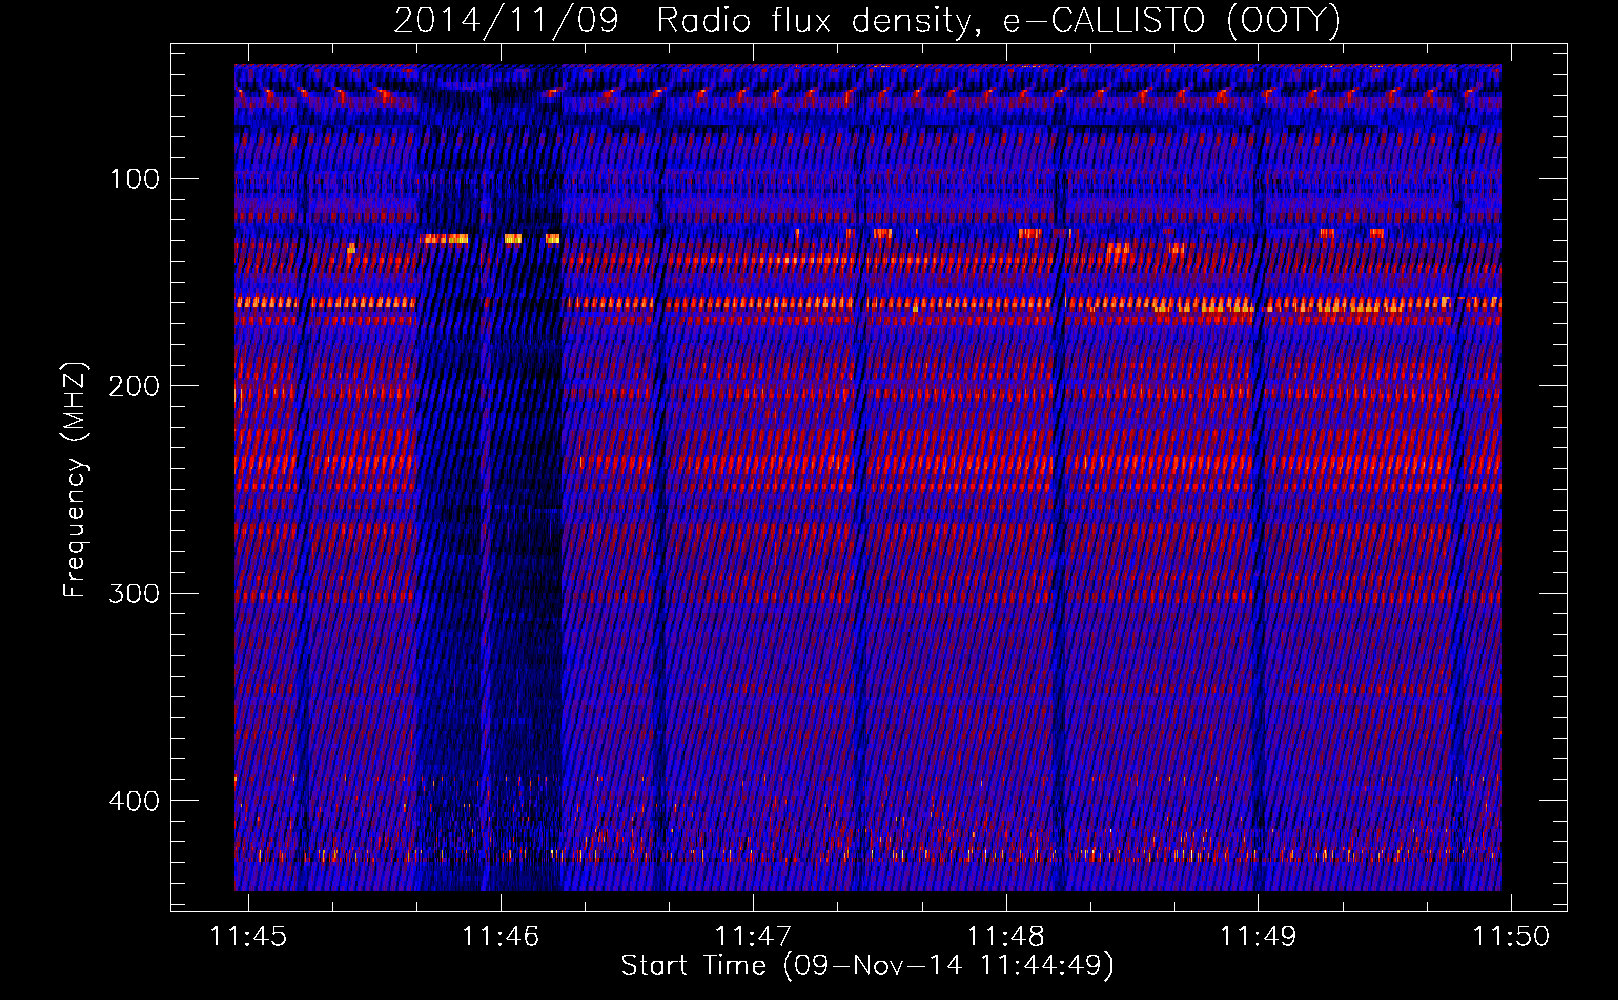The height and width of the screenshot is (1000, 1618).
Task: Click the 11:49 time tick label
Action: point(1258,936)
